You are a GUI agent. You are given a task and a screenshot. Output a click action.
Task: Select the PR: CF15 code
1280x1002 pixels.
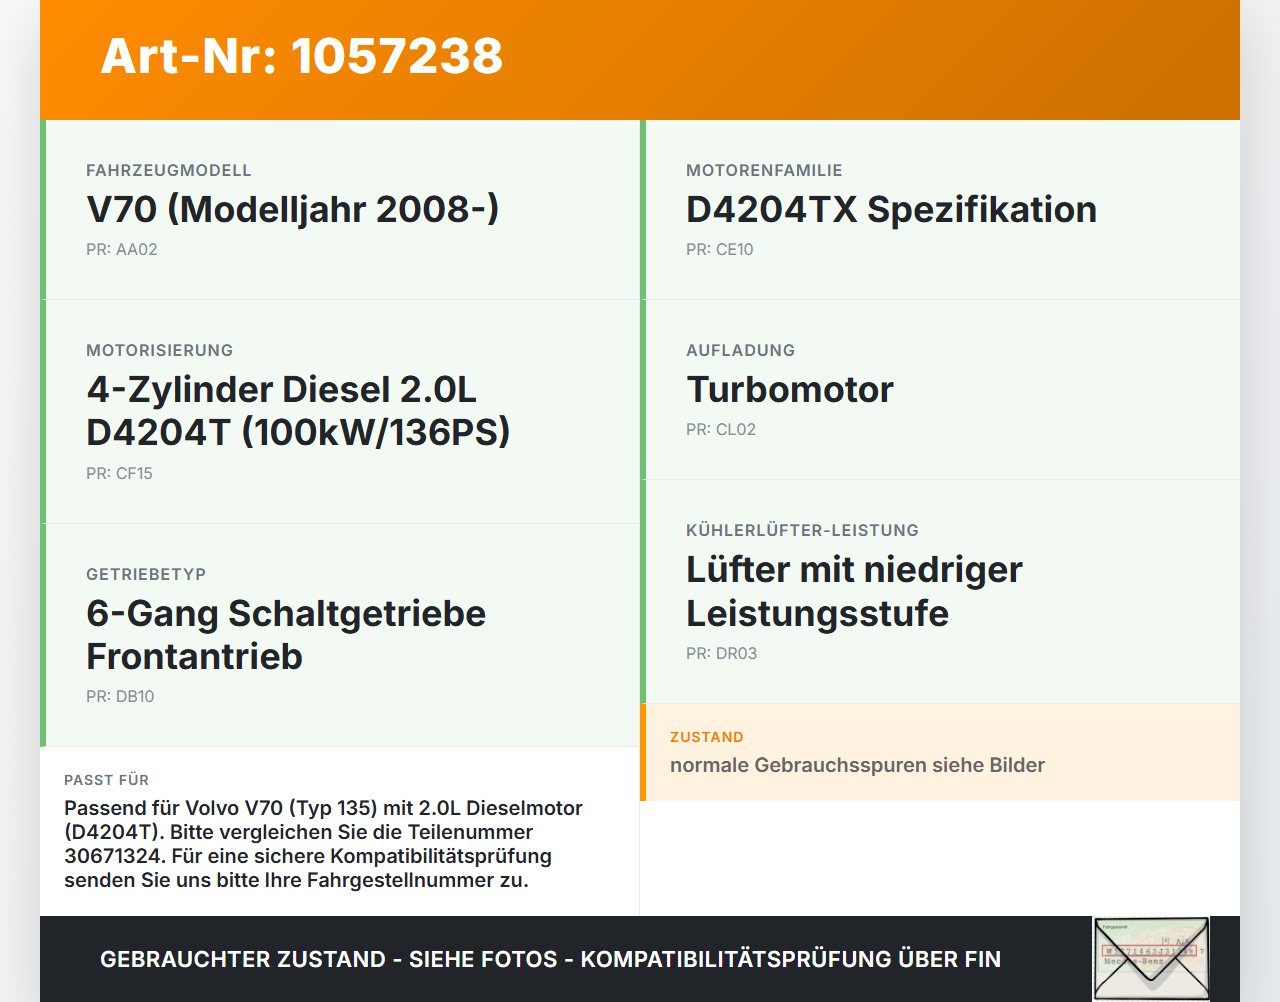coord(119,474)
